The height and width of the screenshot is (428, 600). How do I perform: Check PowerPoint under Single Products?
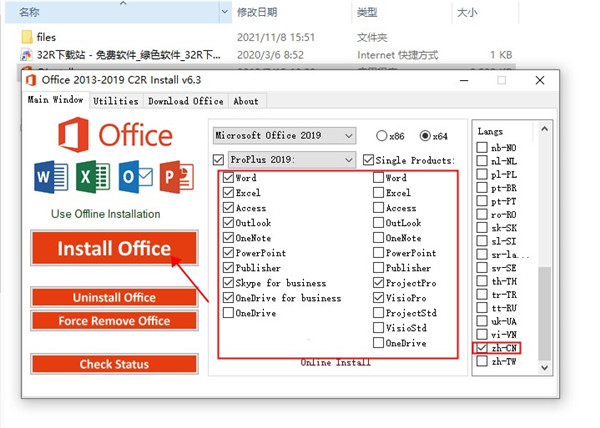tap(378, 253)
